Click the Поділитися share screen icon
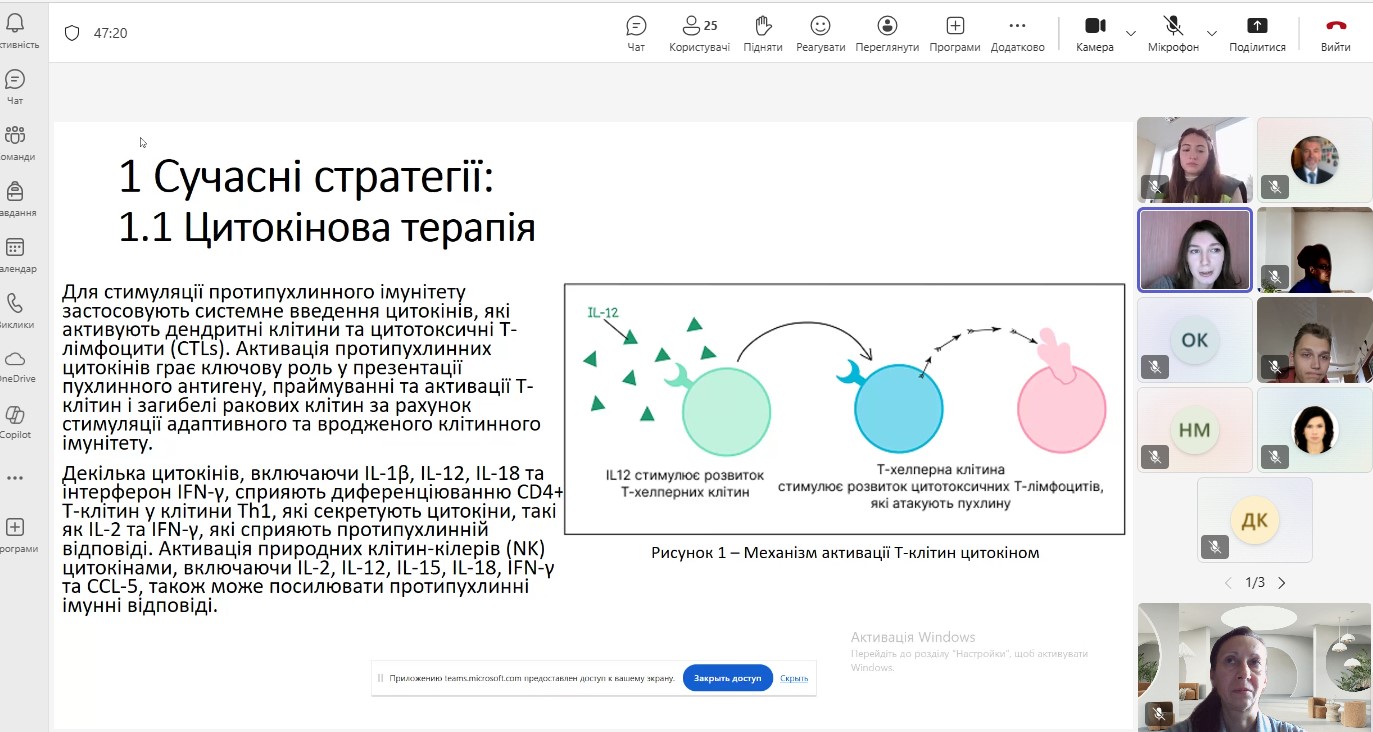The width and height of the screenshot is (1373, 732). coord(1257,27)
